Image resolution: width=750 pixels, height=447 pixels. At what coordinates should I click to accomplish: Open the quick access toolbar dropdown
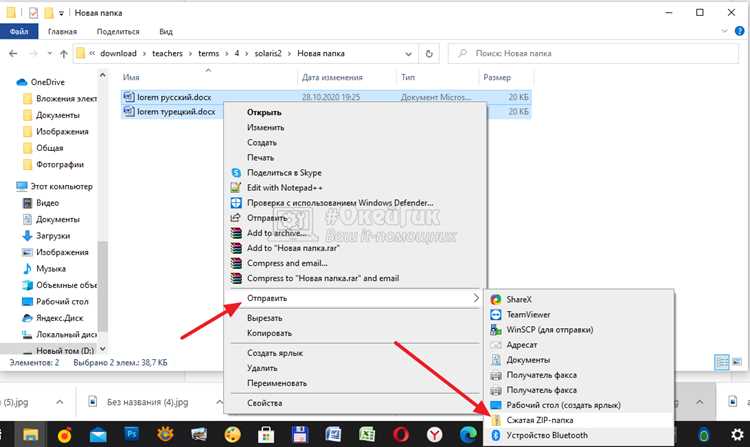point(61,13)
